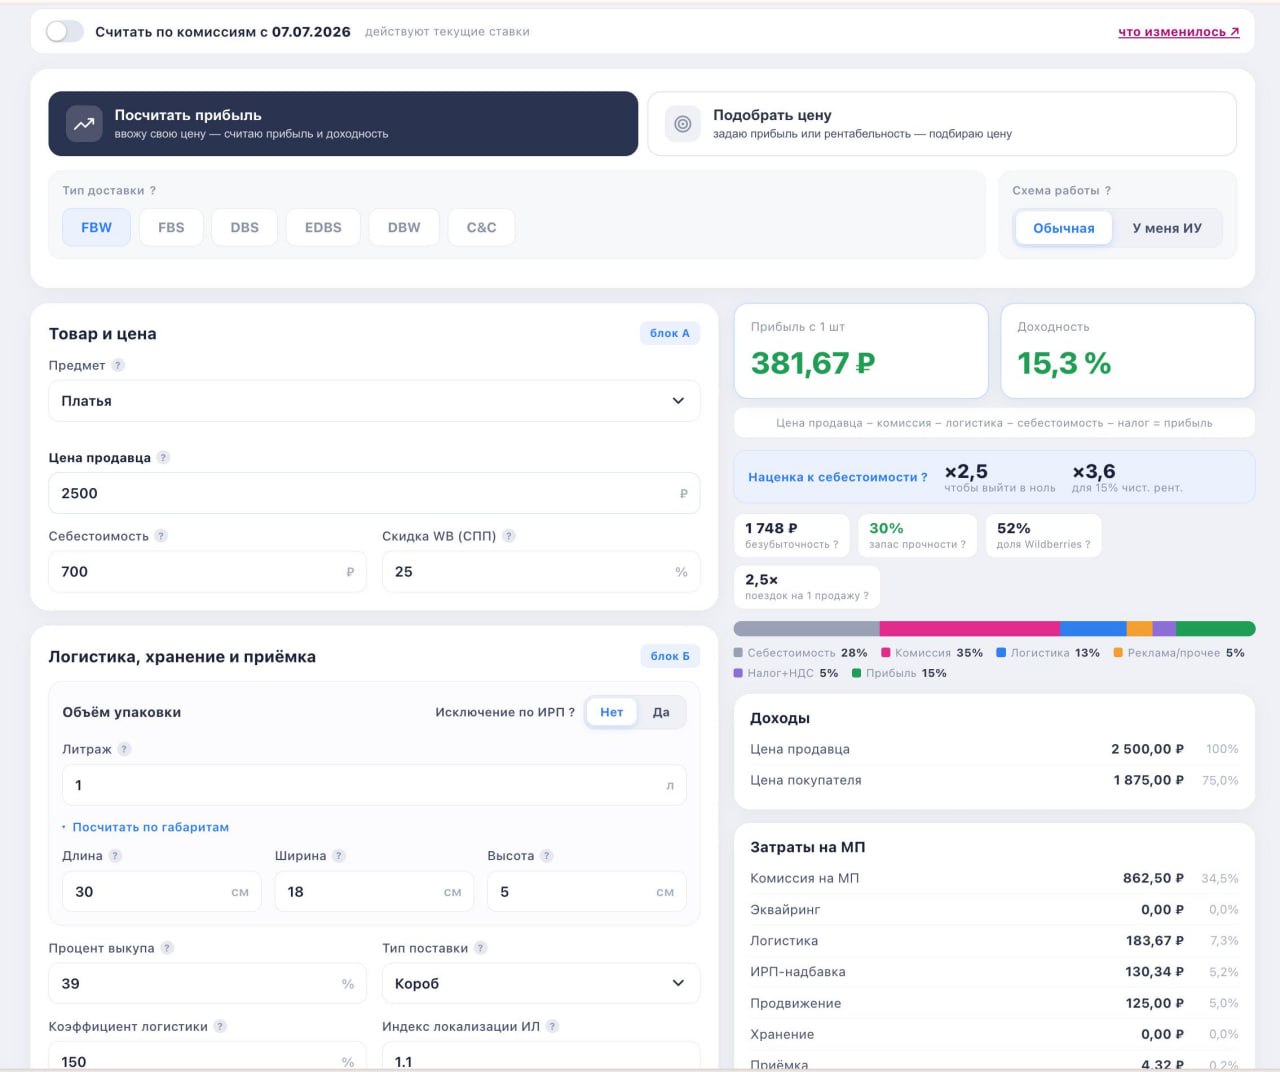
Task: Click help icon next to Предмет label
Action: 118,366
